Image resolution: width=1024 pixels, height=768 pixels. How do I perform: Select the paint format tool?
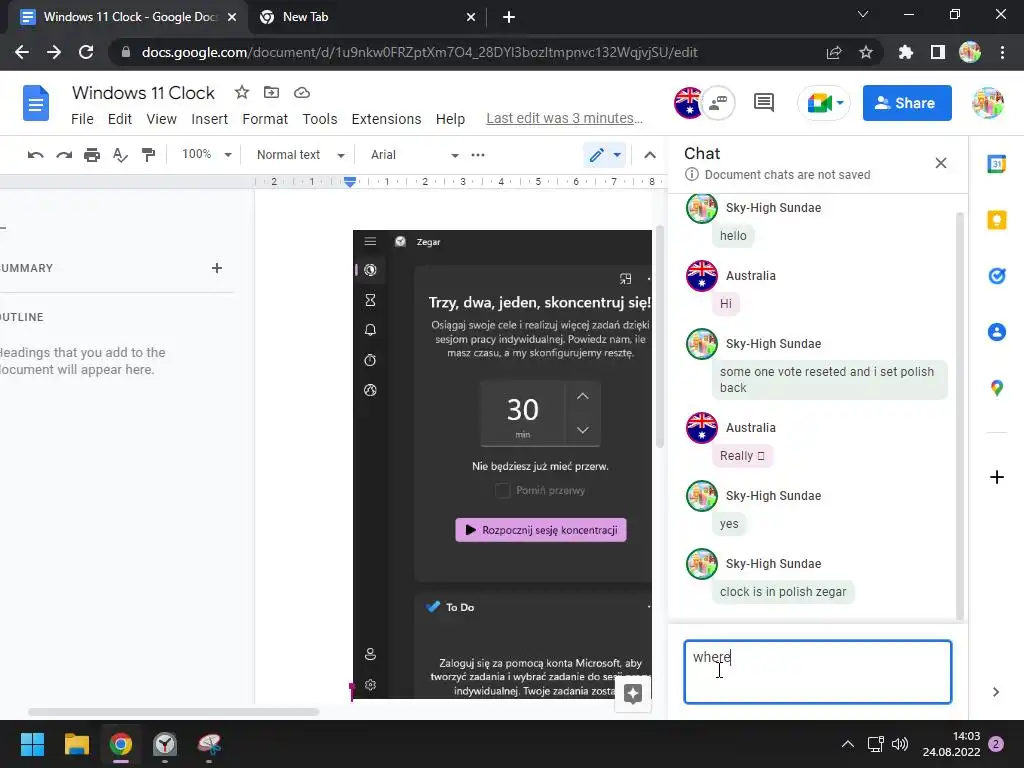coord(149,155)
